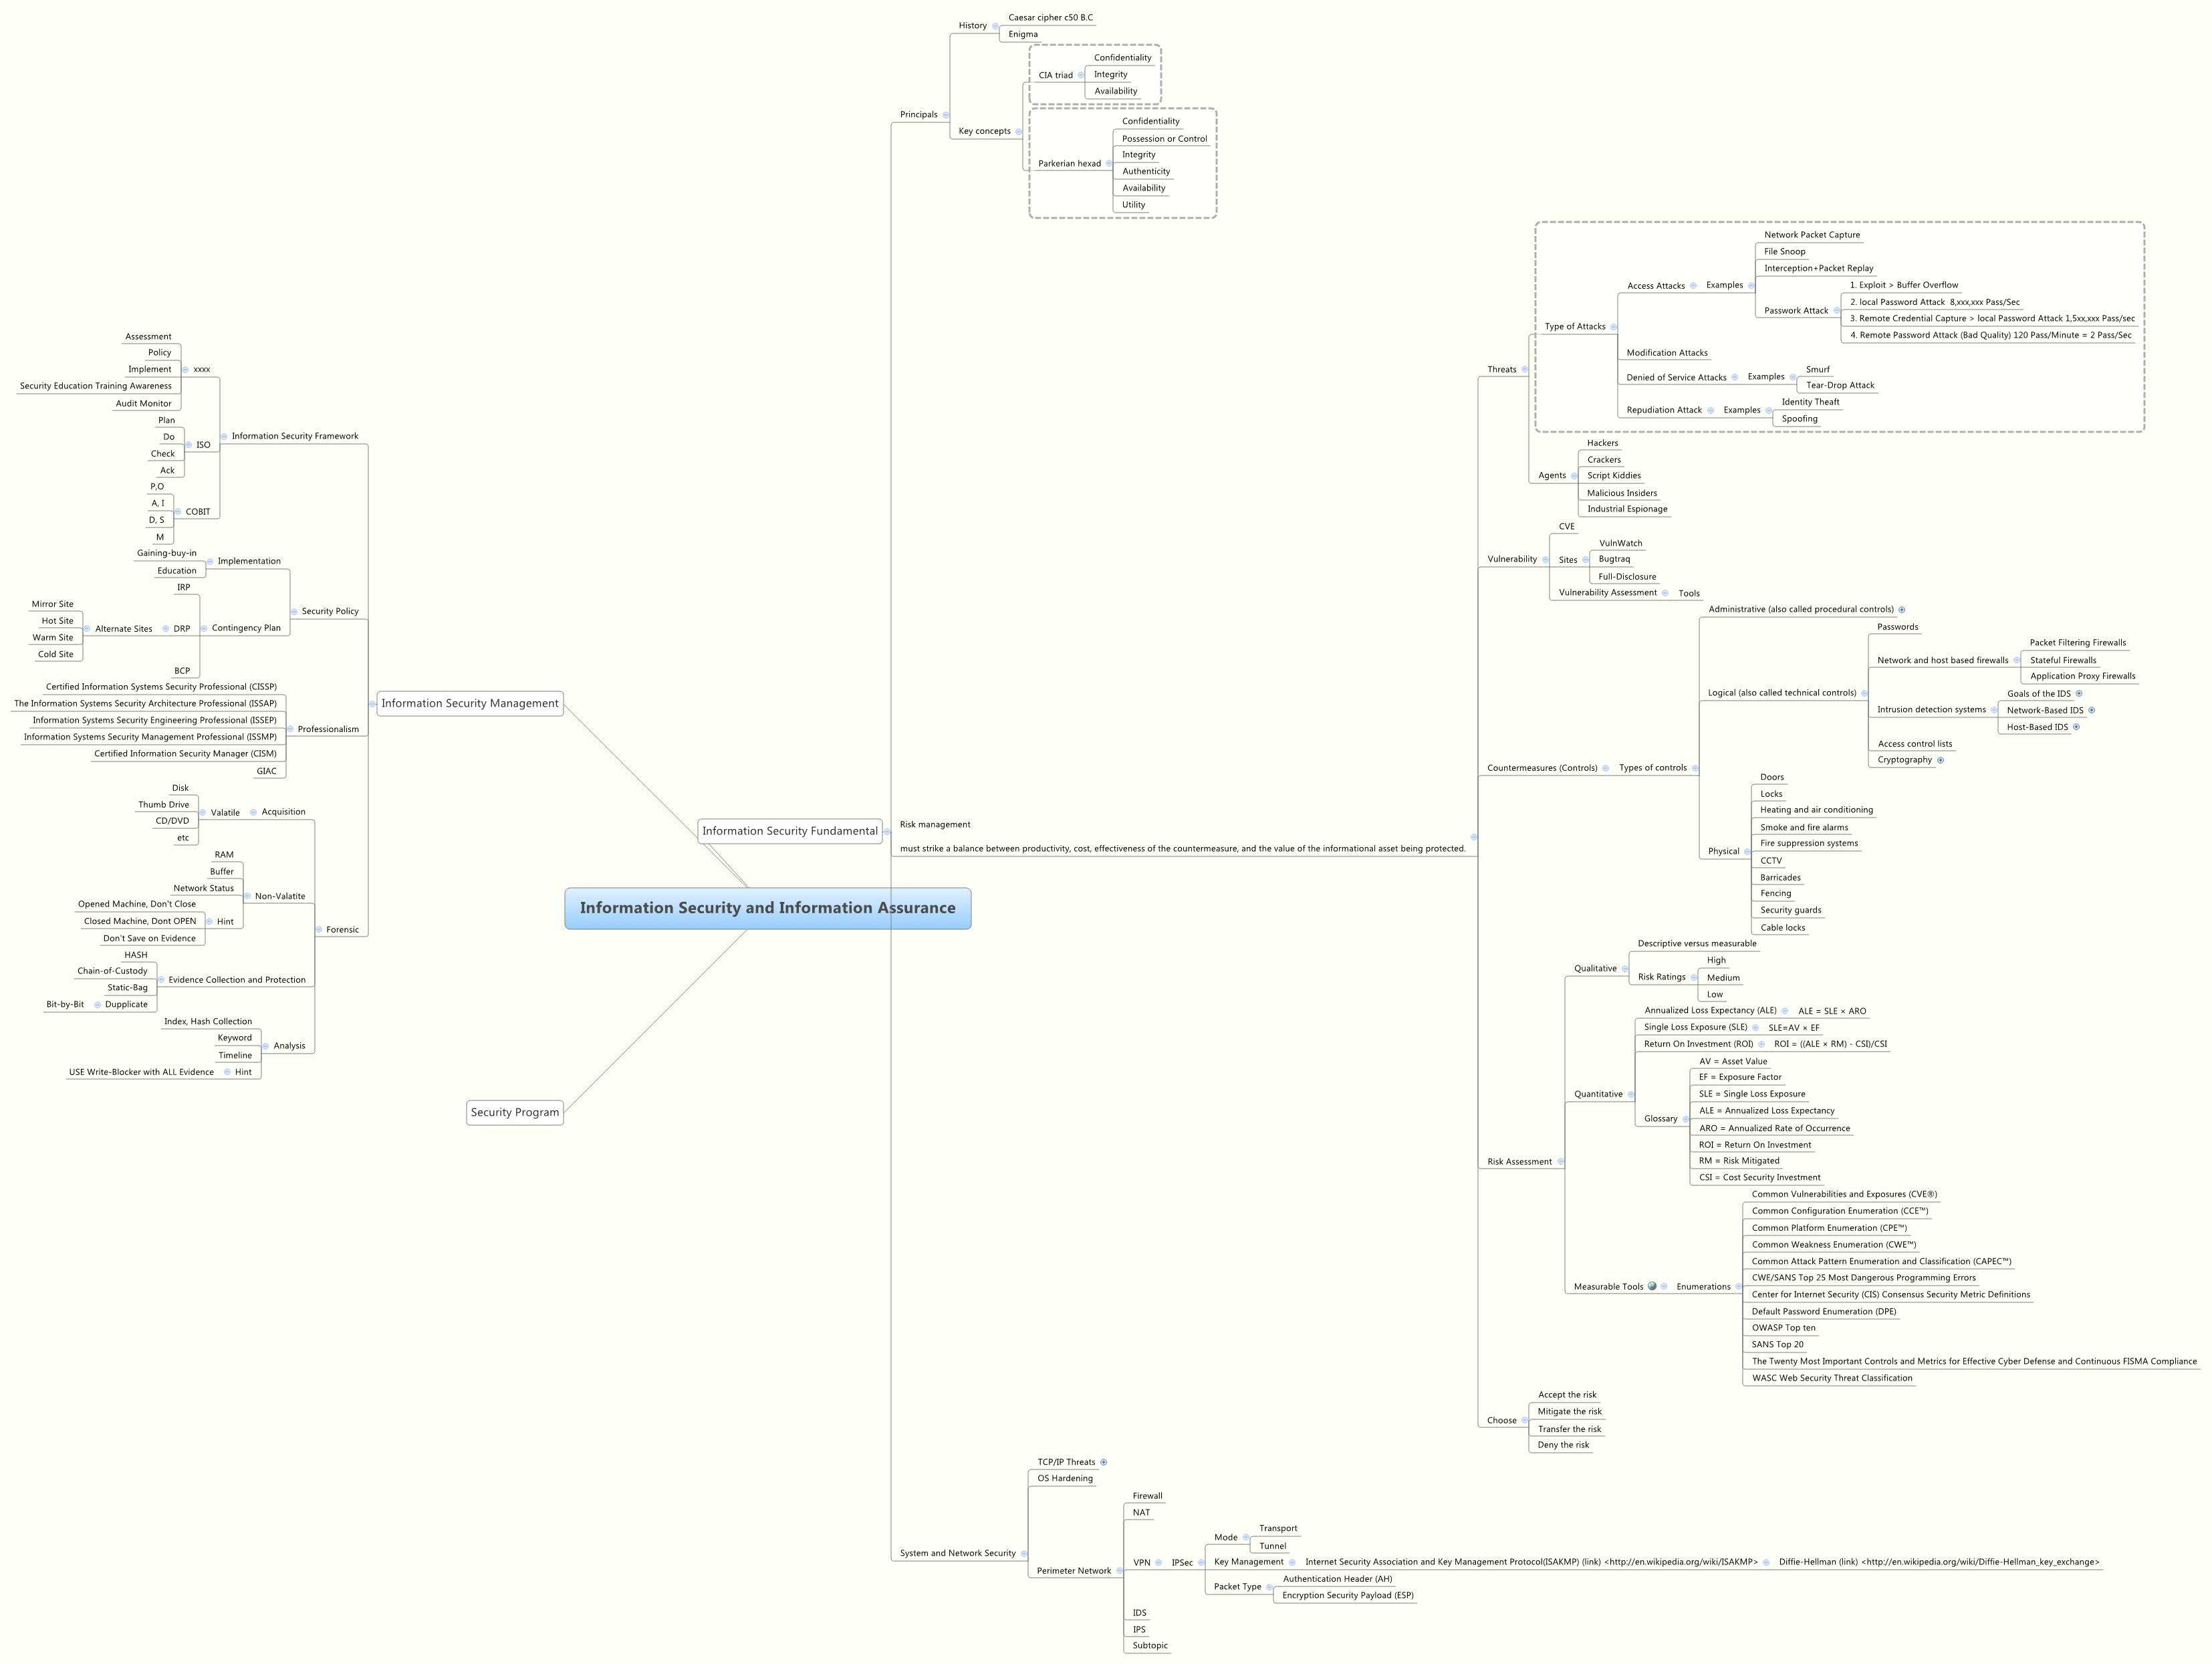Image resolution: width=2212 pixels, height=1664 pixels.
Task: Collapse the CIA triad branch toggle
Action: point(1081,75)
